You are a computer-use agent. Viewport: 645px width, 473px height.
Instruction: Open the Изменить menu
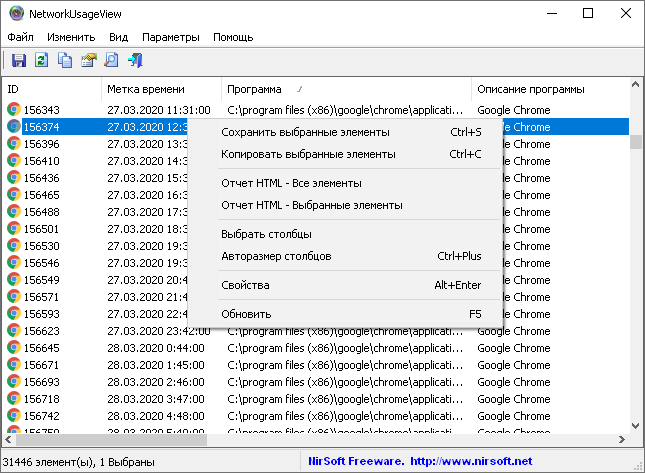point(71,37)
